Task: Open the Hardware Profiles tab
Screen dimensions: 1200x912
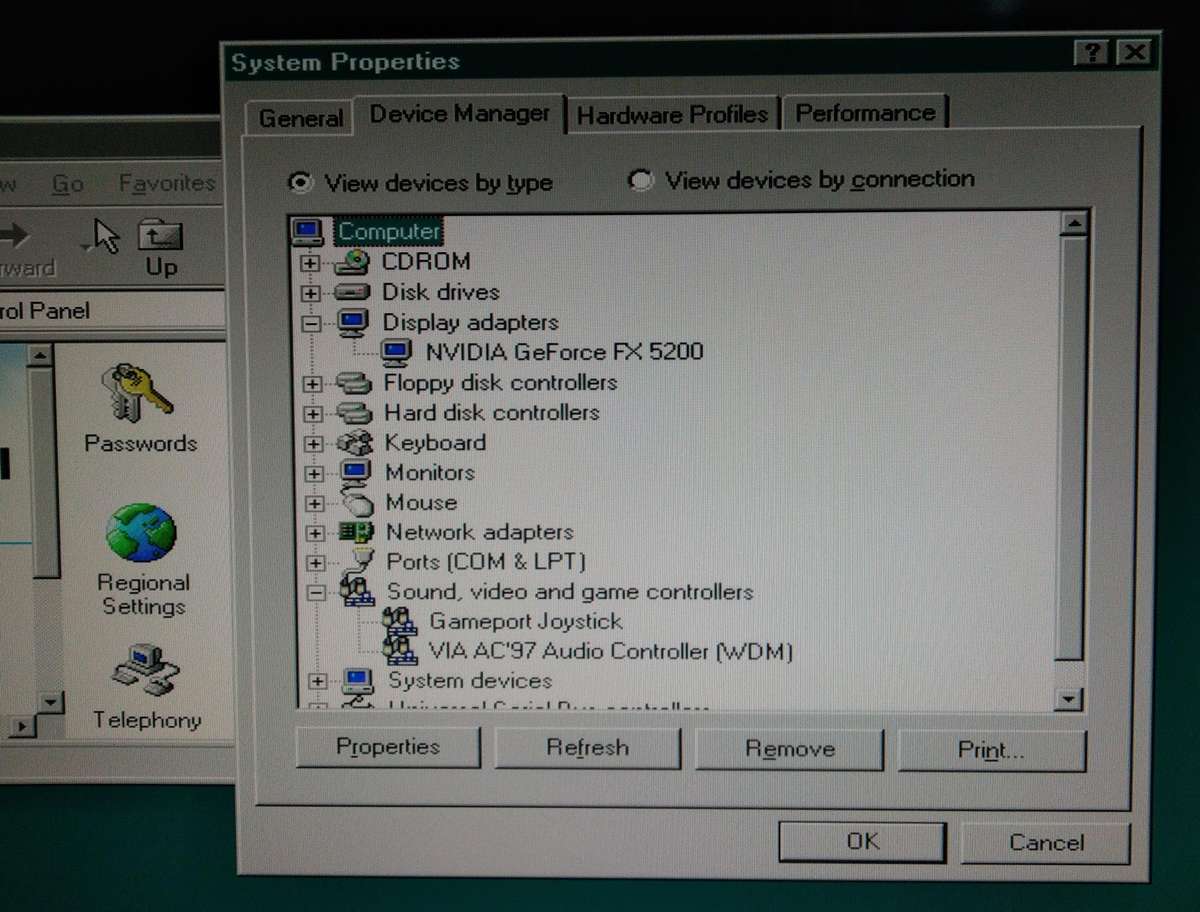Action: 673,113
